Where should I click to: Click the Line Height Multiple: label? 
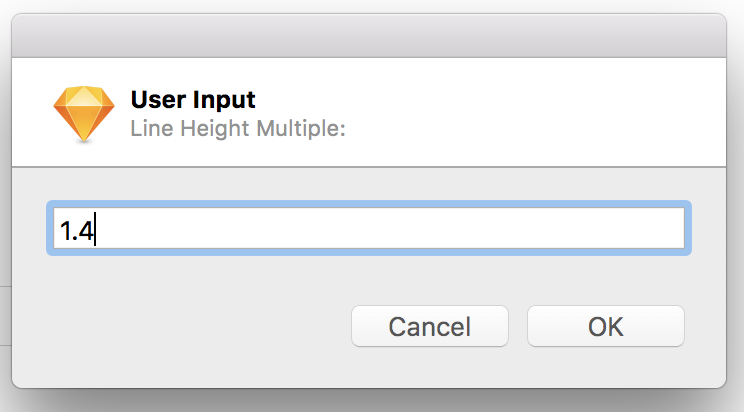238,129
